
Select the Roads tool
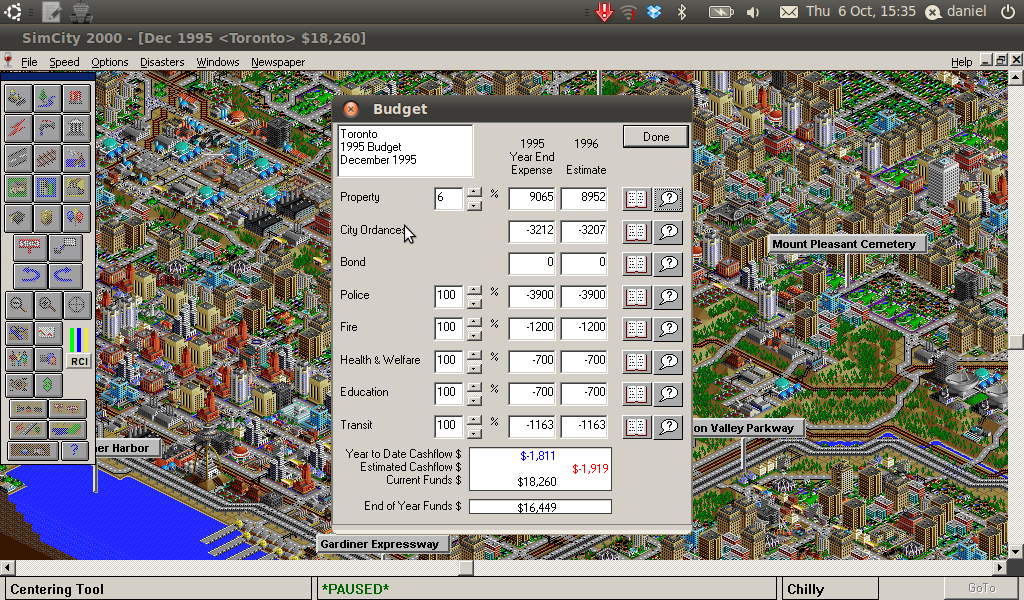(18, 158)
